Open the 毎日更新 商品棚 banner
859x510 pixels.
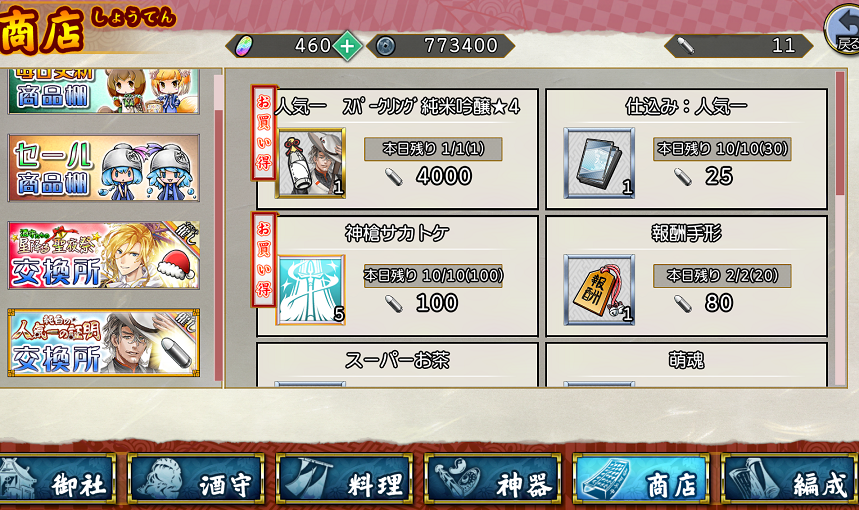tap(104, 91)
